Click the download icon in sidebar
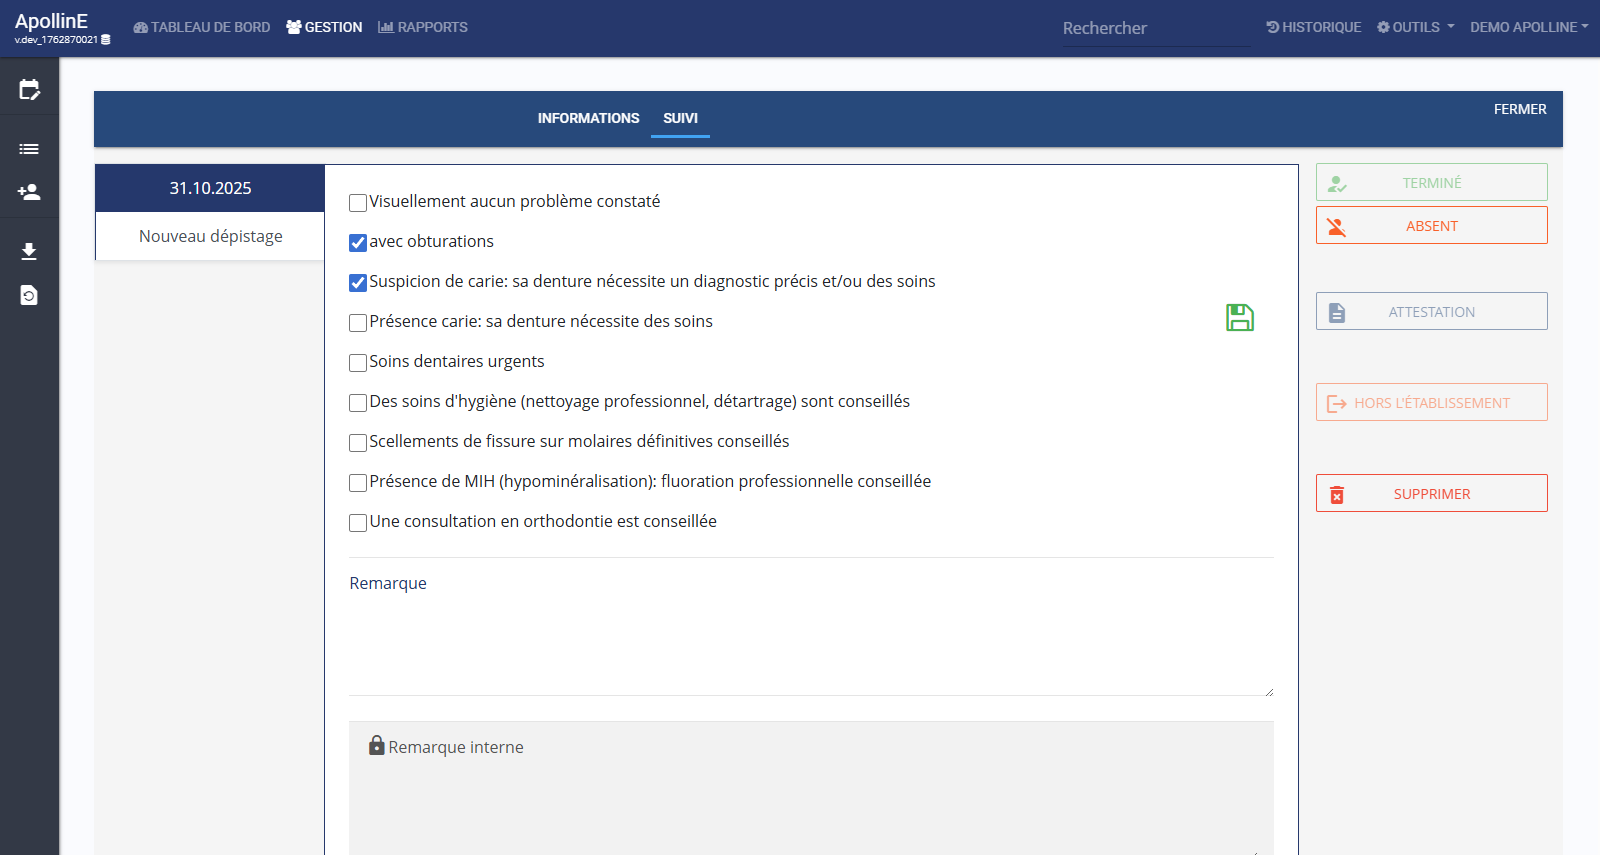 [29, 251]
